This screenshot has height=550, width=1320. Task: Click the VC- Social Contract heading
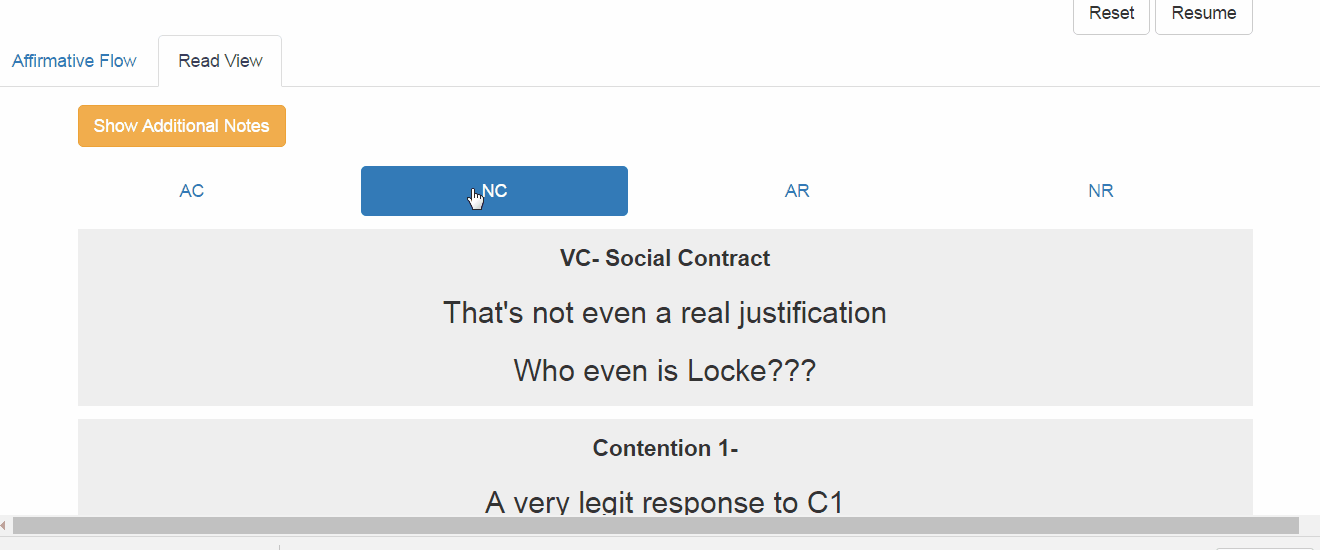tap(665, 258)
